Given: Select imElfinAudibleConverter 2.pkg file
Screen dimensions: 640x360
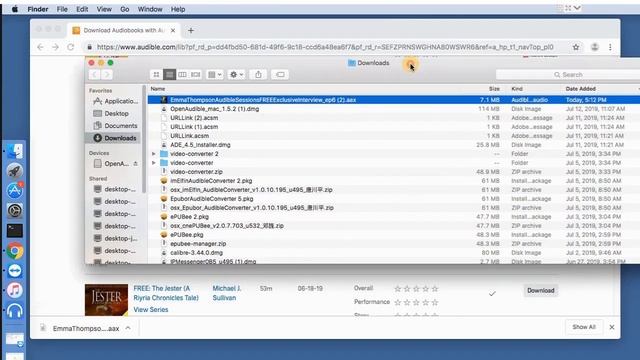Looking at the screenshot, I should pos(394,181).
